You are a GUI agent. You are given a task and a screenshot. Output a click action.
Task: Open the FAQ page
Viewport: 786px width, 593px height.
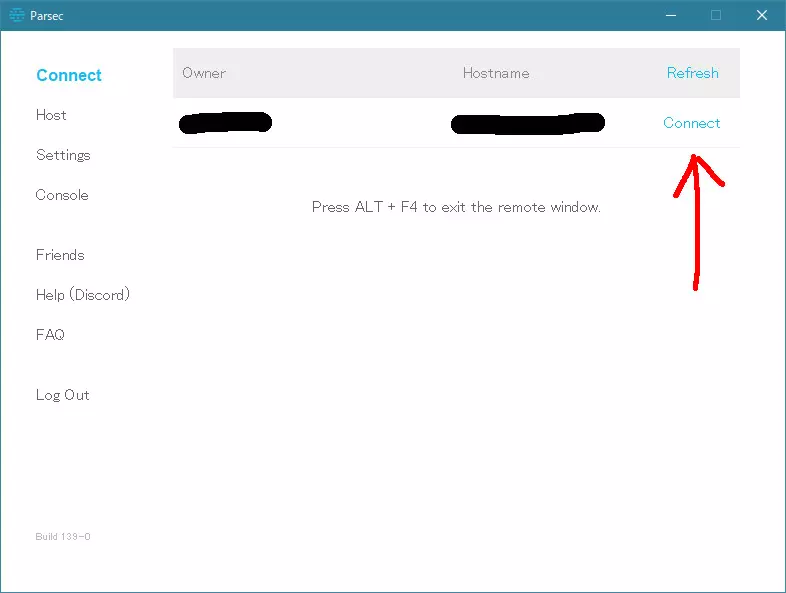[x=50, y=334]
